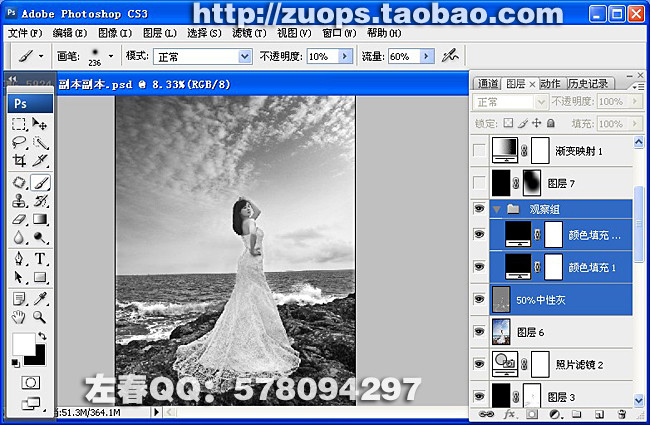The height and width of the screenshot is (425, 650).
Task: Swap foreground and background colors
Action: [42, 335]
